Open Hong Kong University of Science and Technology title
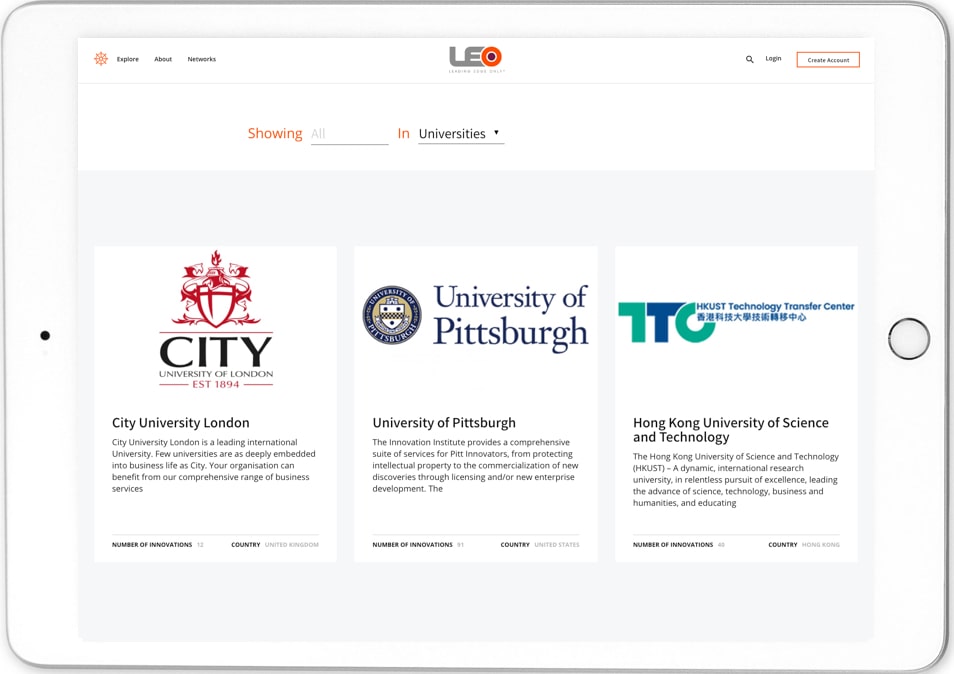Viewport: 954px width, 674px height. click(x=731, y=430)
